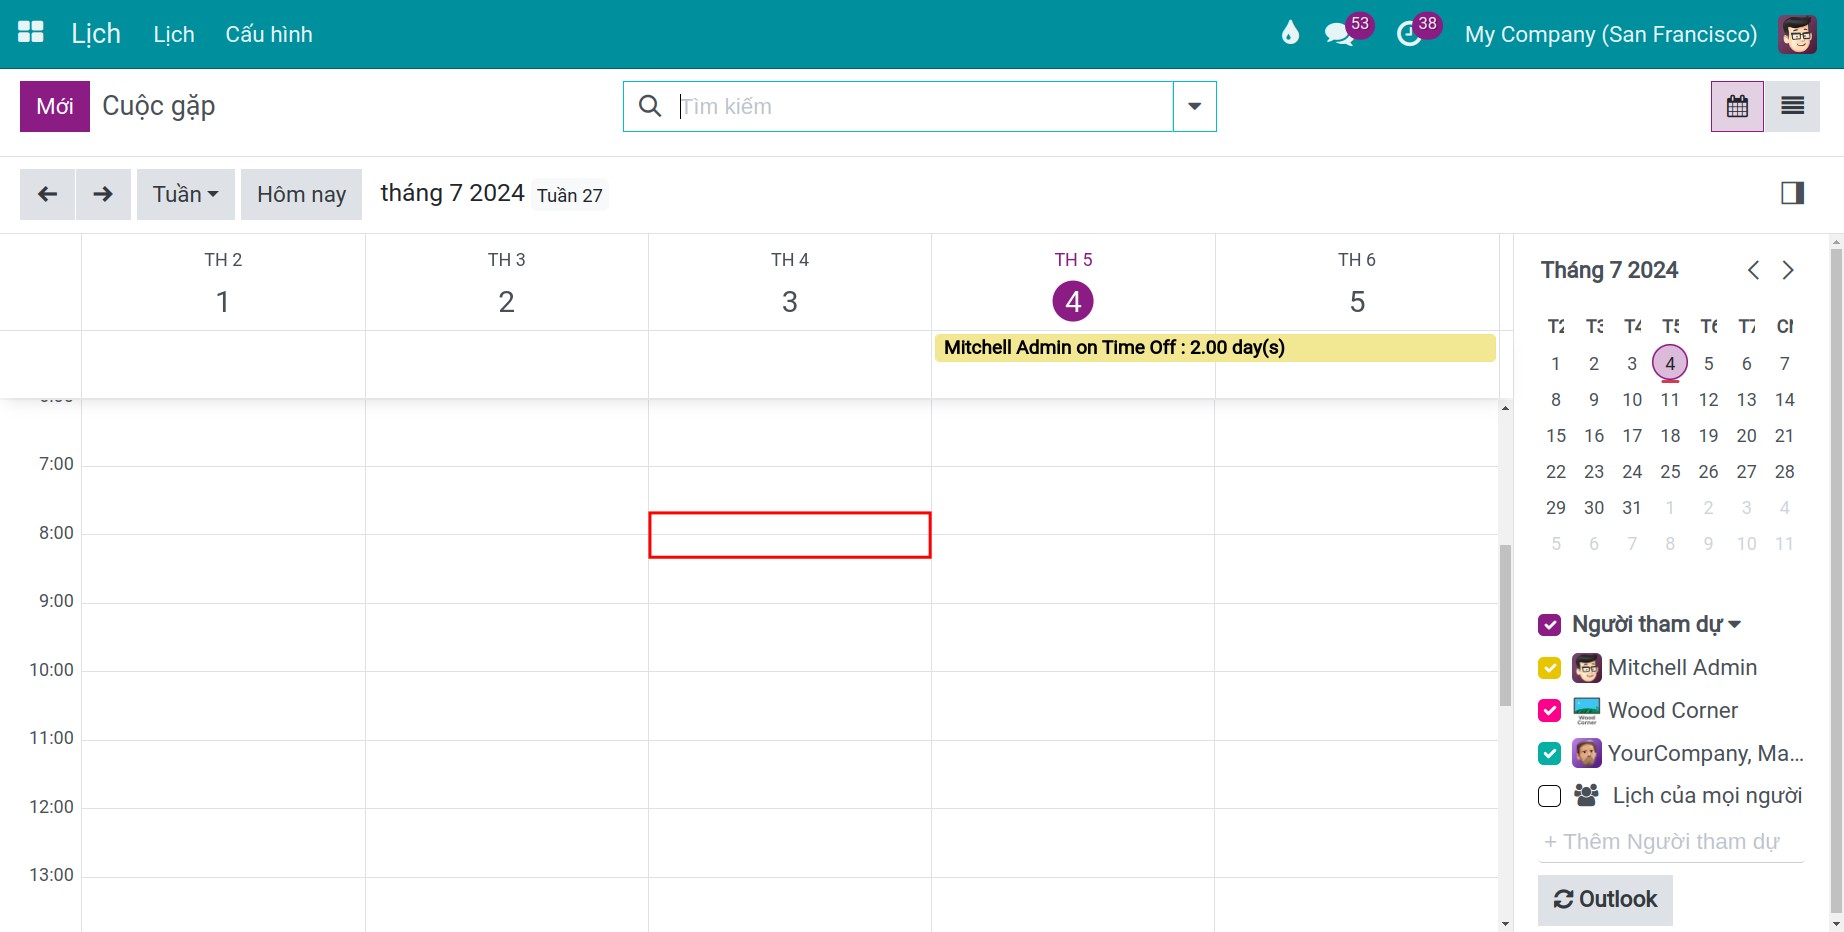Uncheck YourCompany attendee checkbox
The height and width of the screenshot is (932, 1844).
(x=1549, y=753)
